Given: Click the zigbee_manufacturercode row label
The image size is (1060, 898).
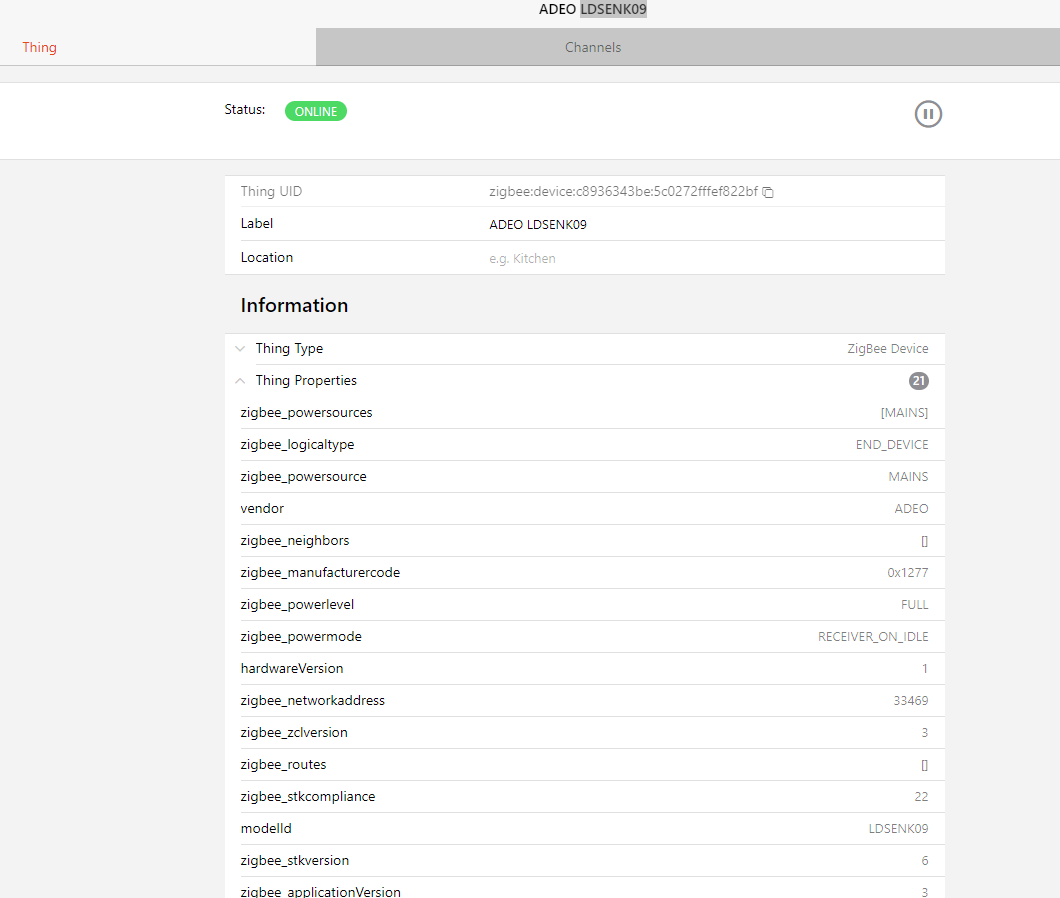Looking at the screenshot, I should tap(320, 573).
